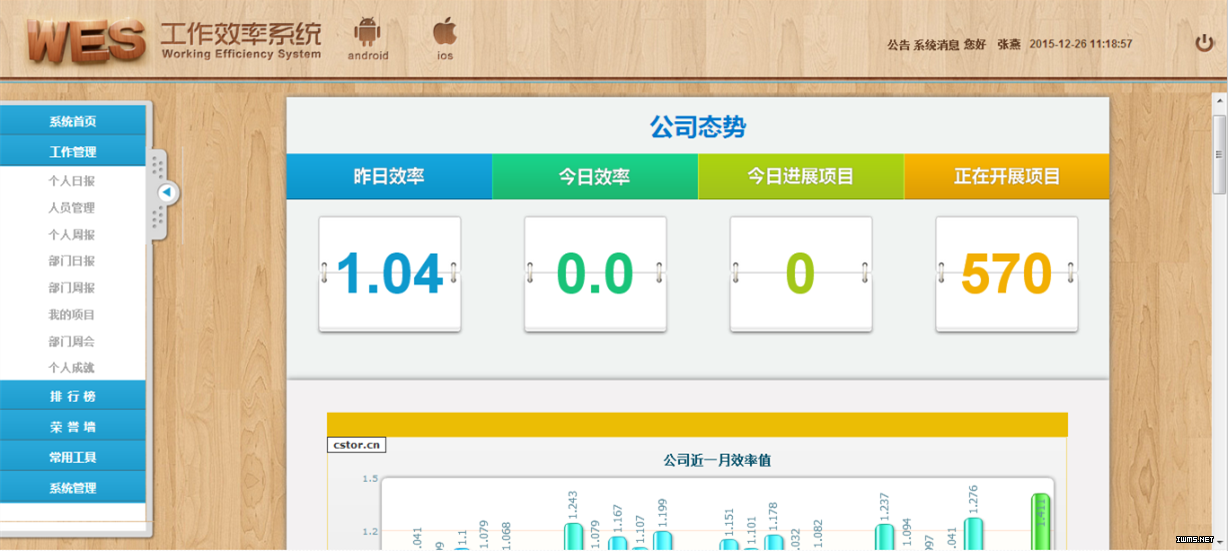Click the 1.237 chart bar
This screenshot has width=1228, height=551.
[884, 537]
